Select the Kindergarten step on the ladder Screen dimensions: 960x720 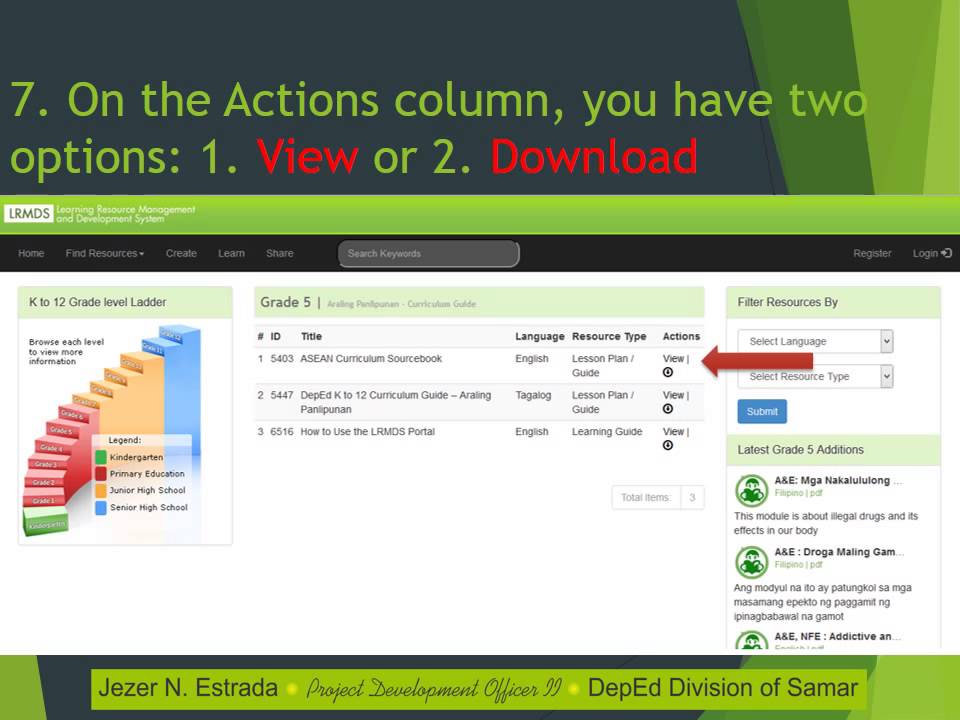coord(45,525)
